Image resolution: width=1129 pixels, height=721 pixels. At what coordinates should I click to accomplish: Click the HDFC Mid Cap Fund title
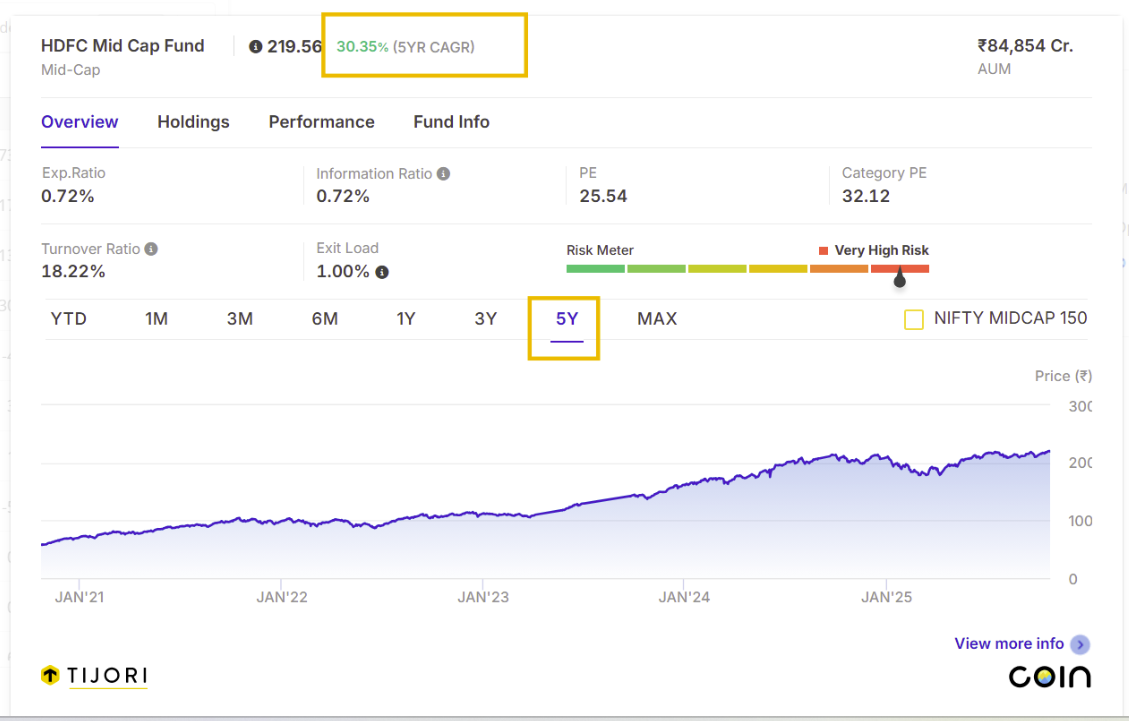pyautogui.click(x=122, y=46)
